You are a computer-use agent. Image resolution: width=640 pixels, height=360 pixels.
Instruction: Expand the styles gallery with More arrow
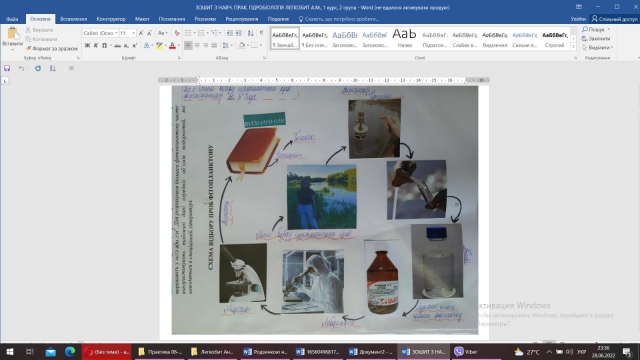[x=573, y=47]
